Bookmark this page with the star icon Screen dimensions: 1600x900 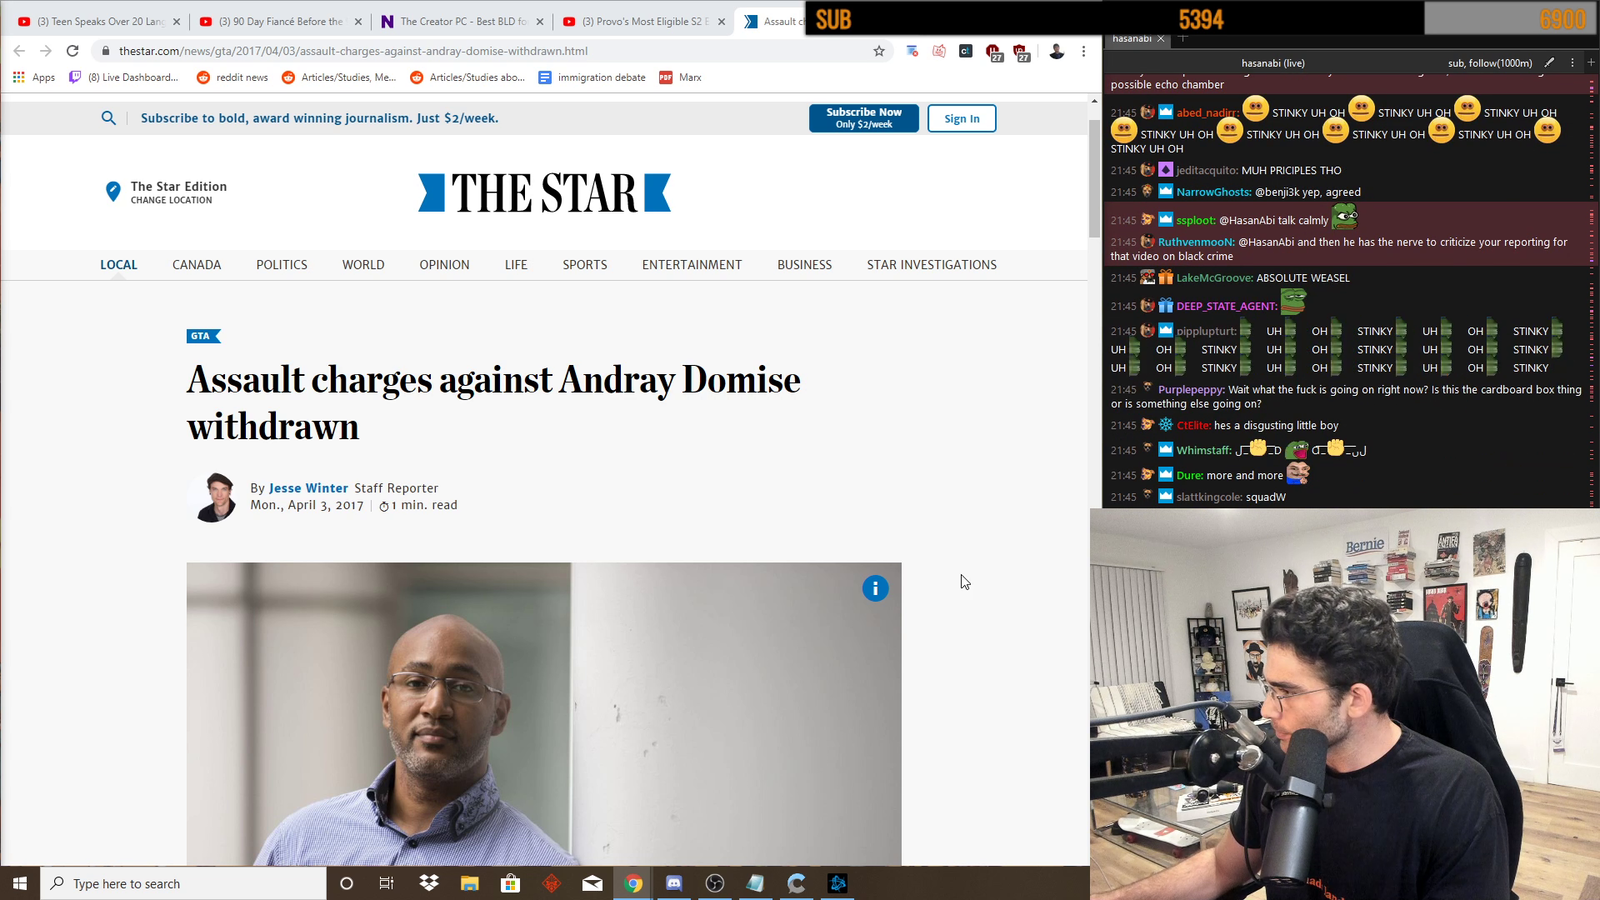click(879, 51)
